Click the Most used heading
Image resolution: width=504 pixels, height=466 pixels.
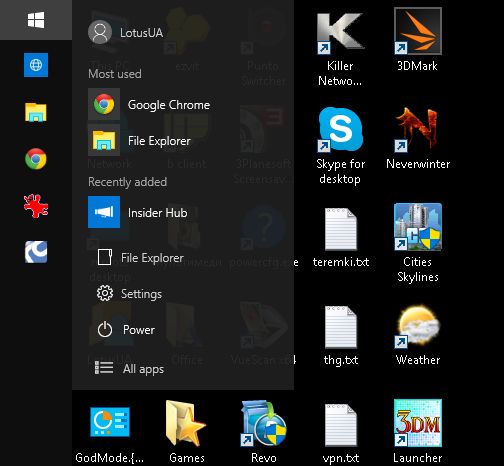pos(115,74)
